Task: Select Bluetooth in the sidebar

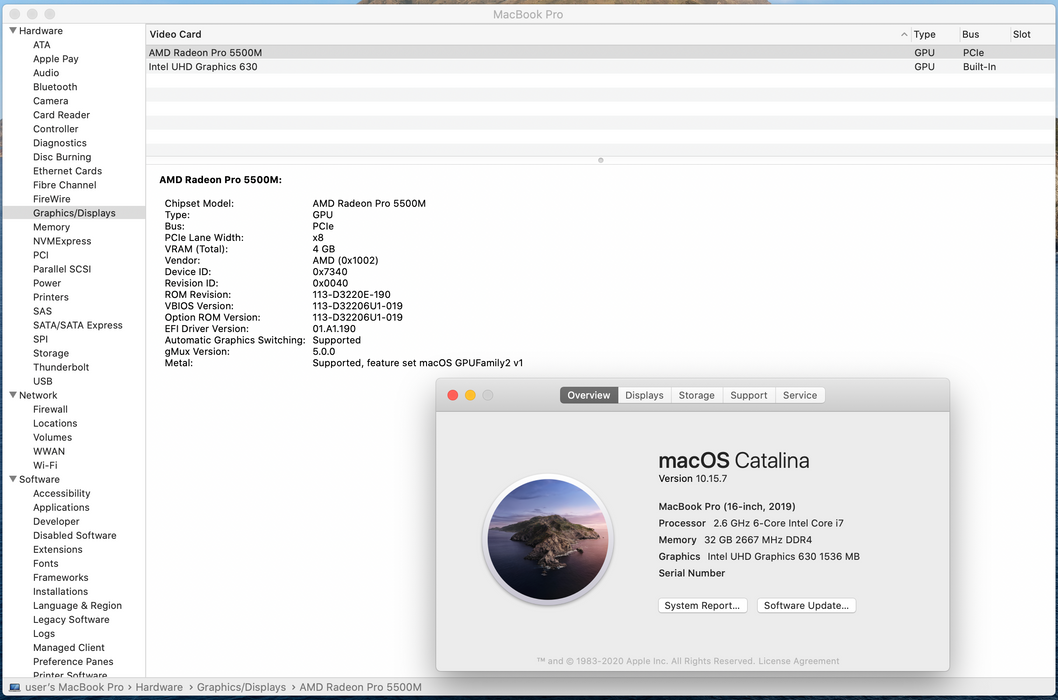Action: (x=55, y=87)
